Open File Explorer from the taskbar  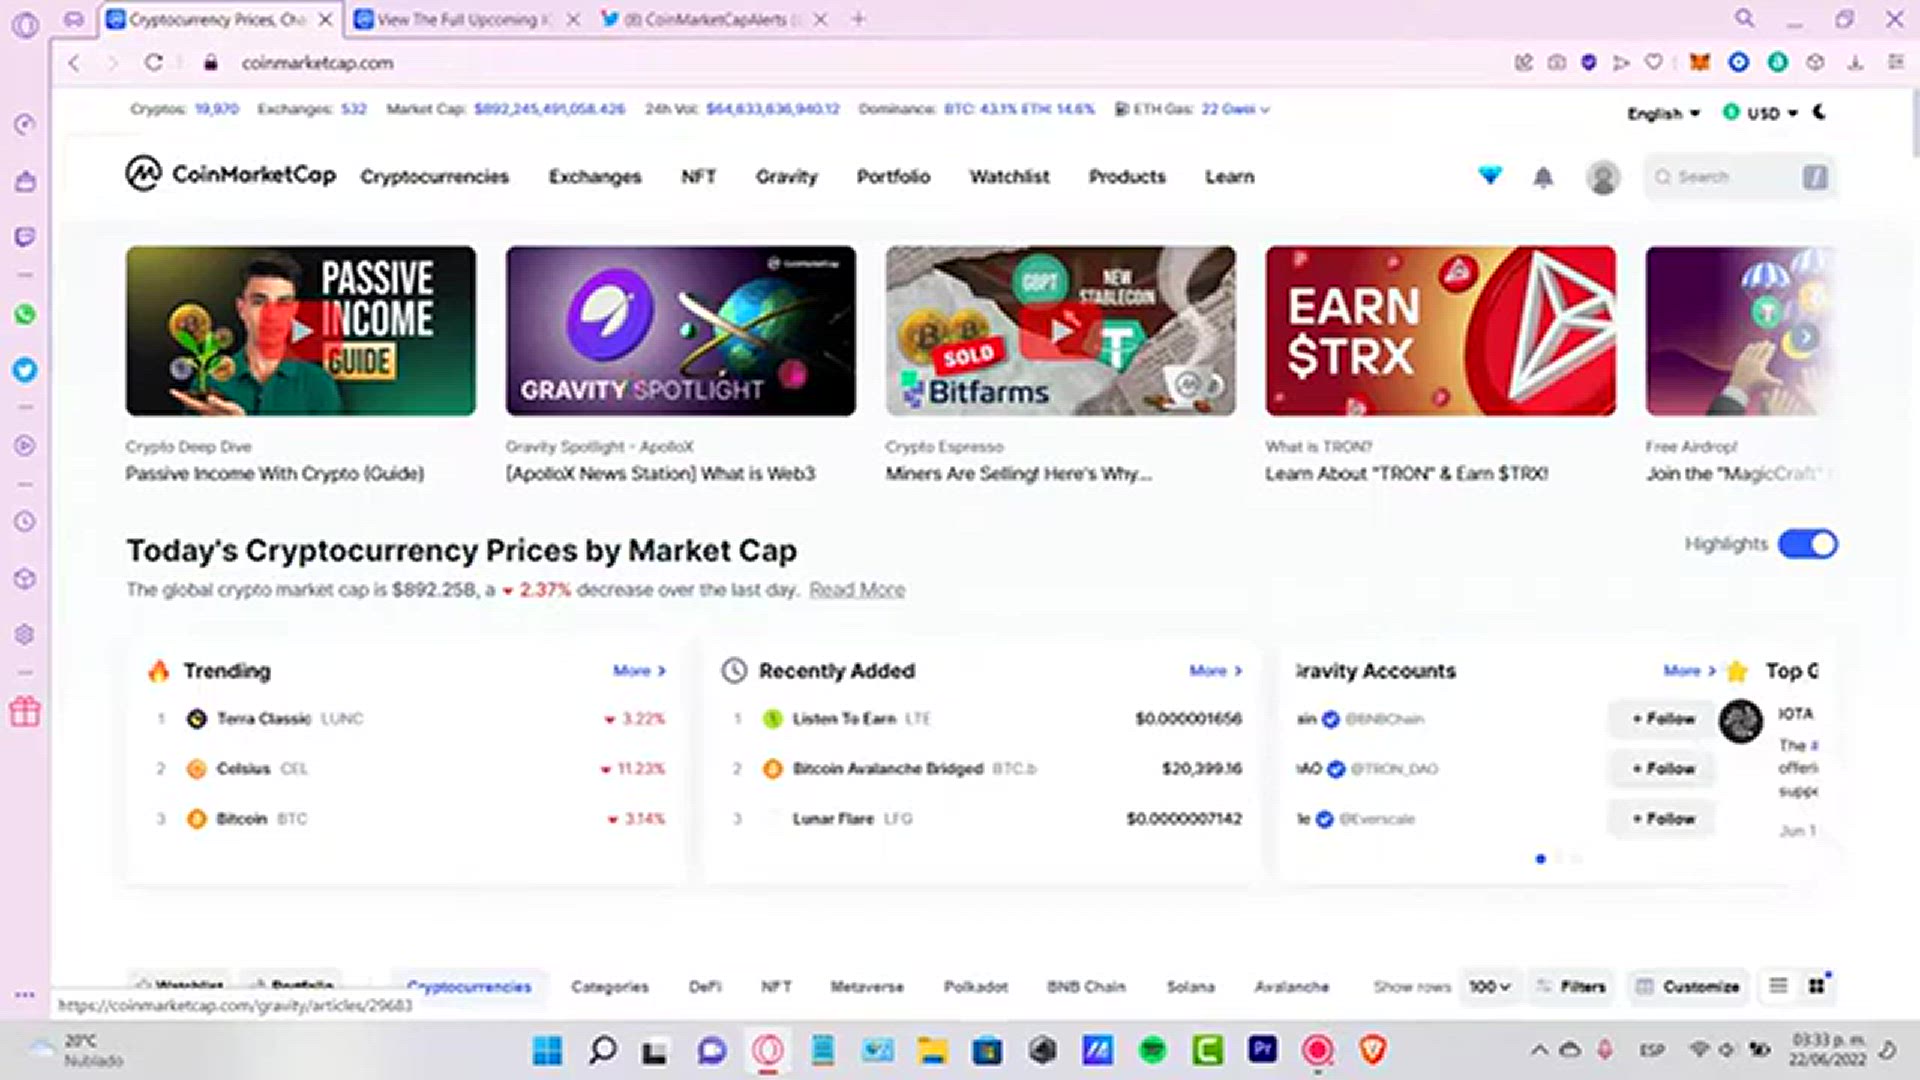click(932, 1050)
